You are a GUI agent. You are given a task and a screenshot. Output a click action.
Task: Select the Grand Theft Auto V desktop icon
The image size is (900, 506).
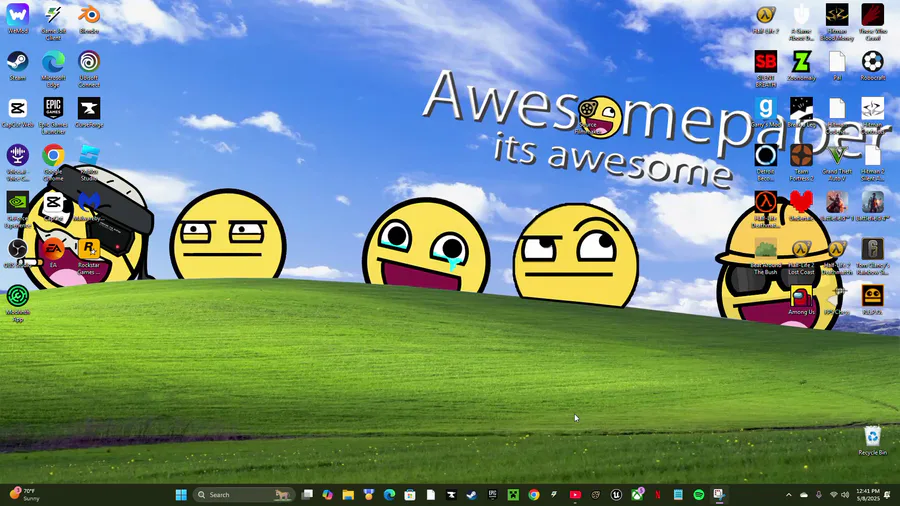(837, 163)
